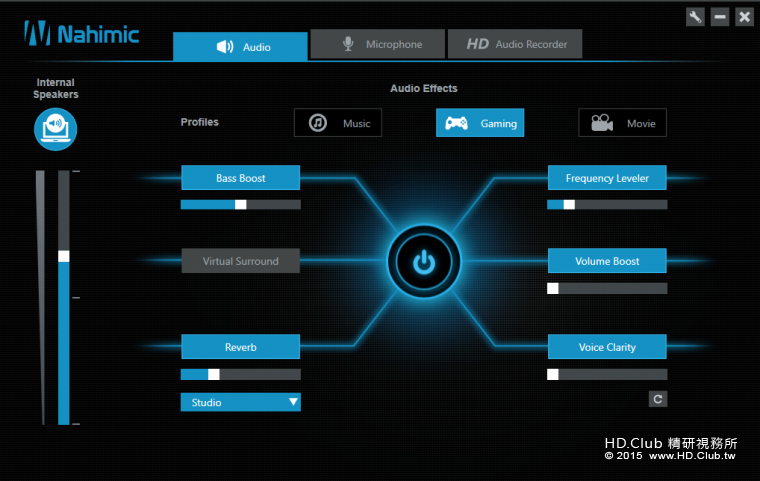Toggle the Voice Clarity effect
This screenshot has height=481, width=760.
(607, 347)
